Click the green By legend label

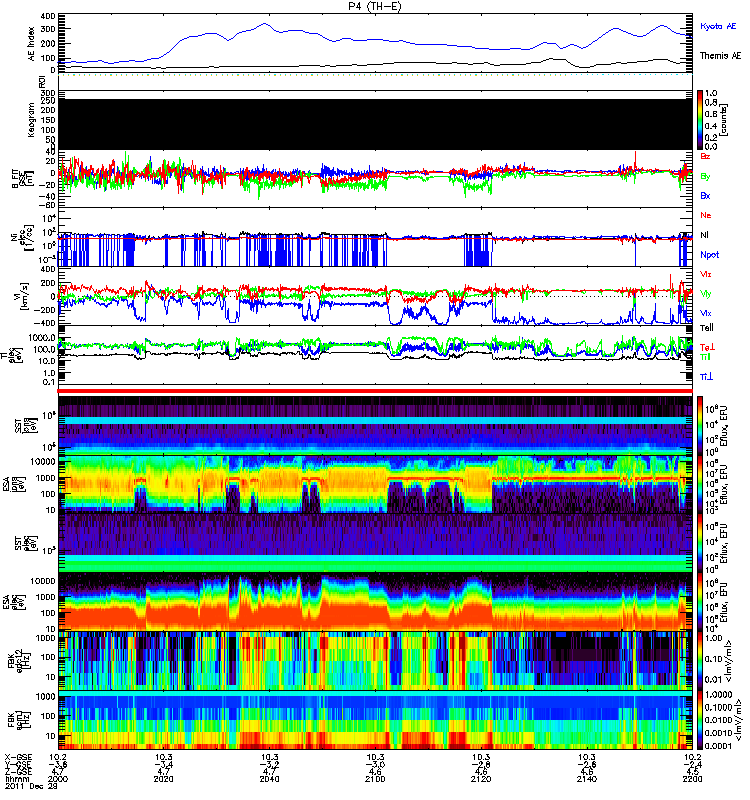point(705,176)
